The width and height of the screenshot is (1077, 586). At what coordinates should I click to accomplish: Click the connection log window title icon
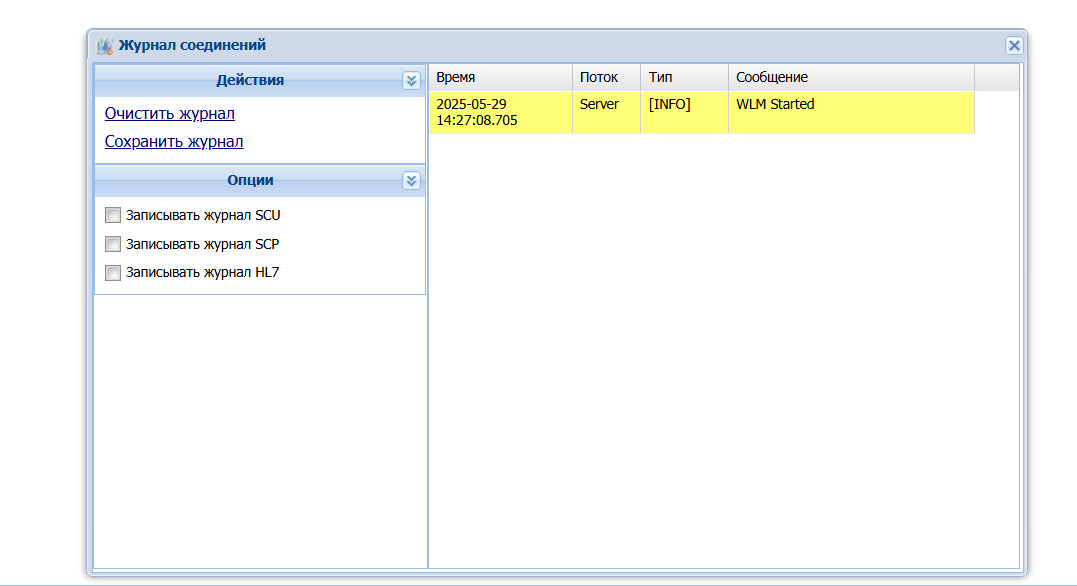(104, 46)
